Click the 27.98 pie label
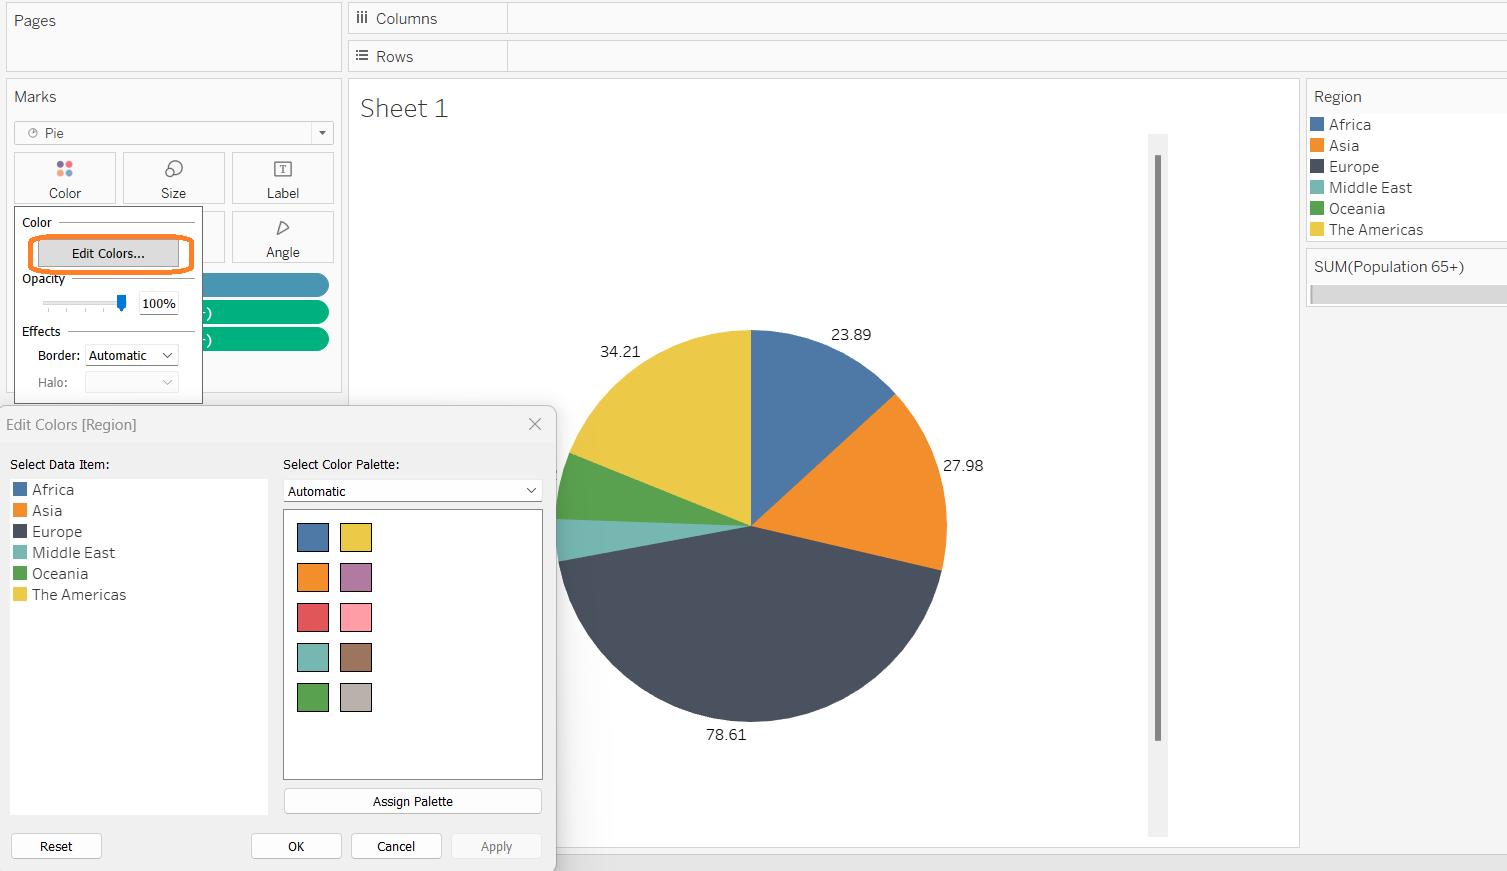Viewport: 1507px width, 871px height. pyautogui.click(x=963, y=465)
